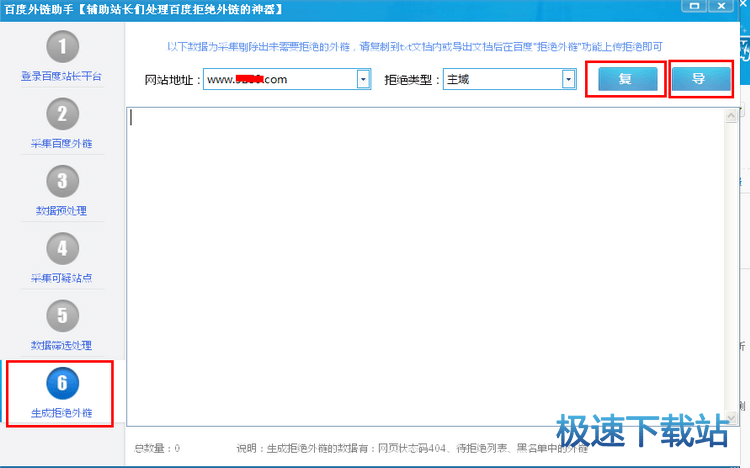
Task: Open step 2 circle icon
Action: pyautogui.click(x=62, y=114)
